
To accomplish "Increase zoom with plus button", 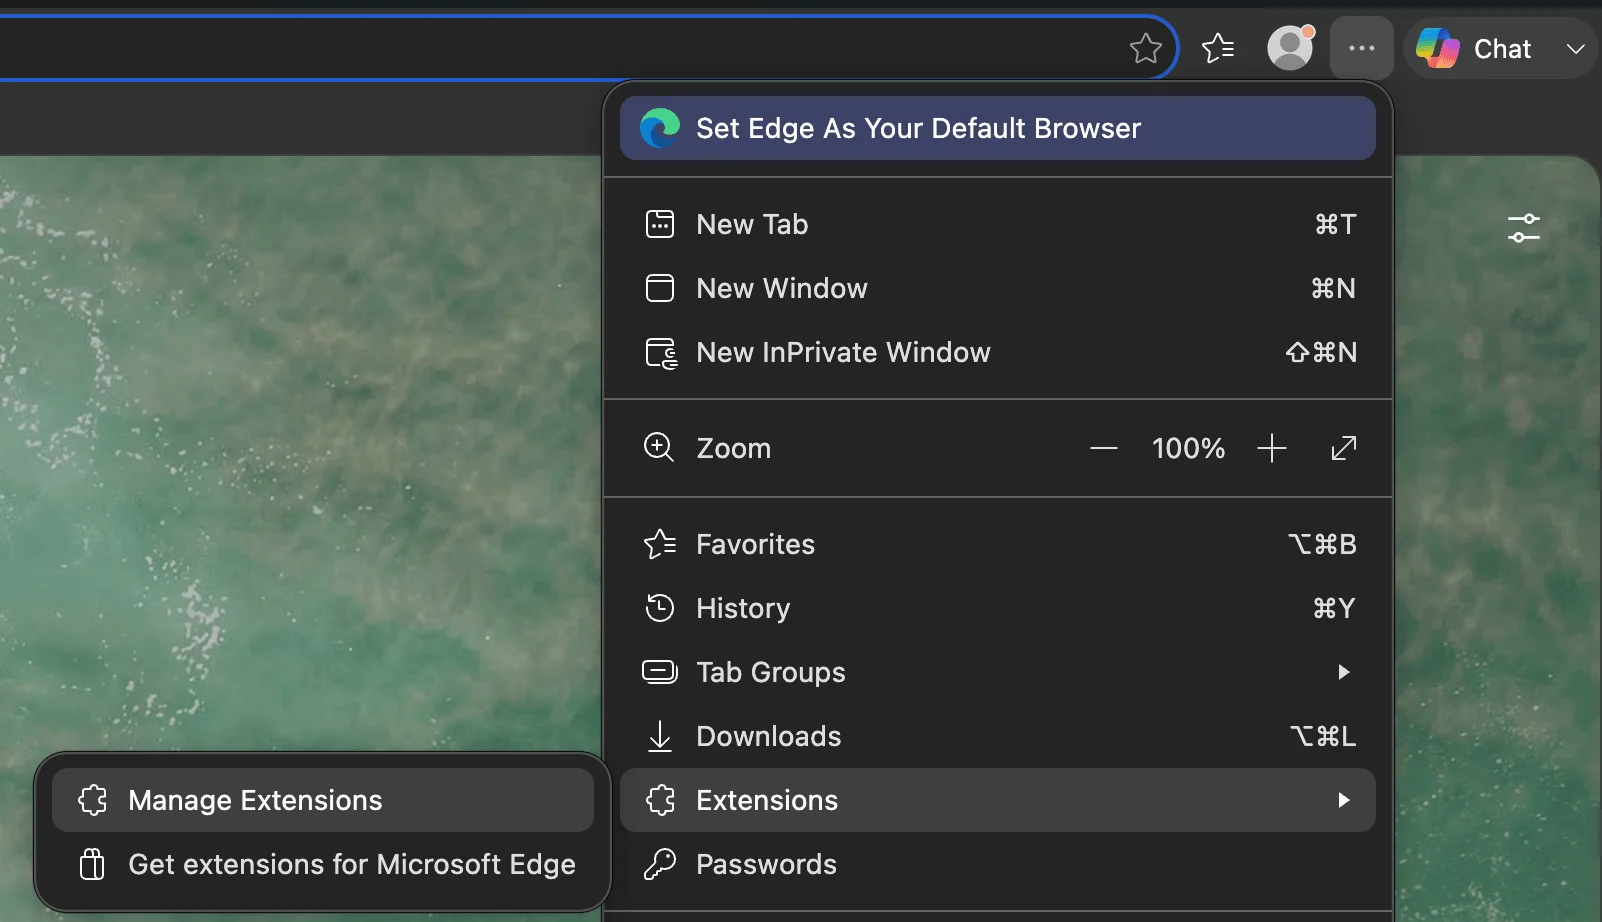I will click(x=1271, y=448).
